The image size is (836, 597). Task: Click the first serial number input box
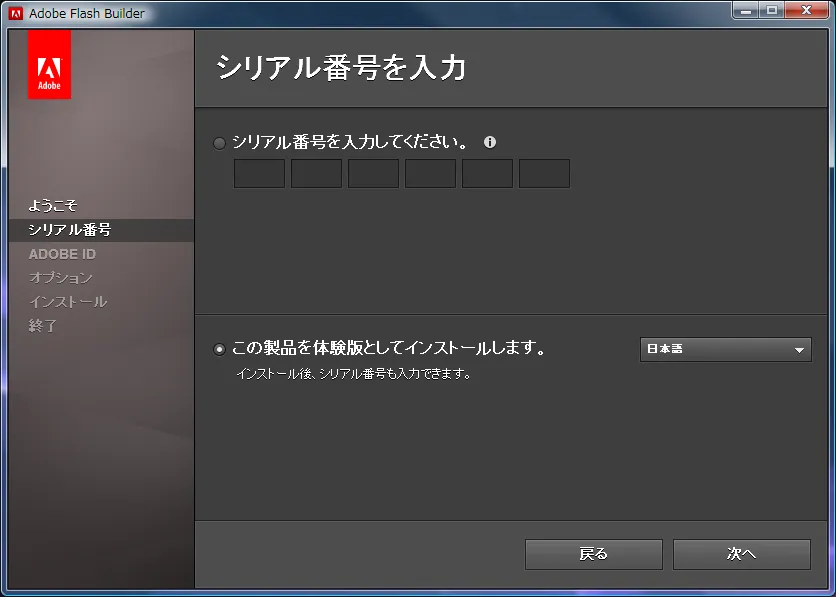[259, 173]
